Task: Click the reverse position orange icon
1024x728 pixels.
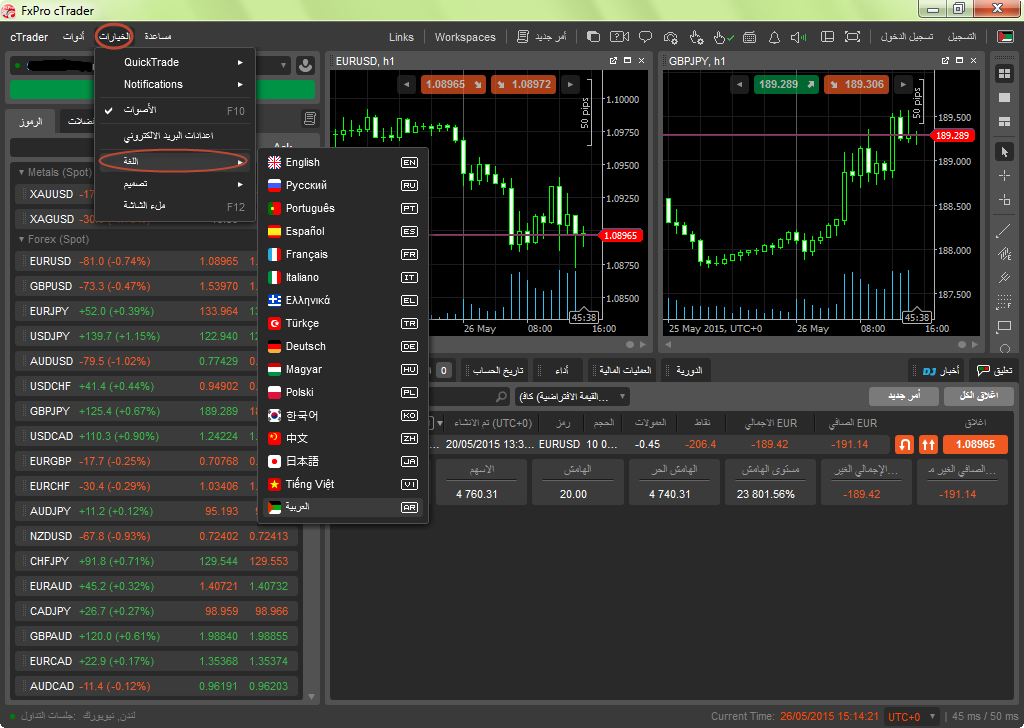Action: (904, 445)
